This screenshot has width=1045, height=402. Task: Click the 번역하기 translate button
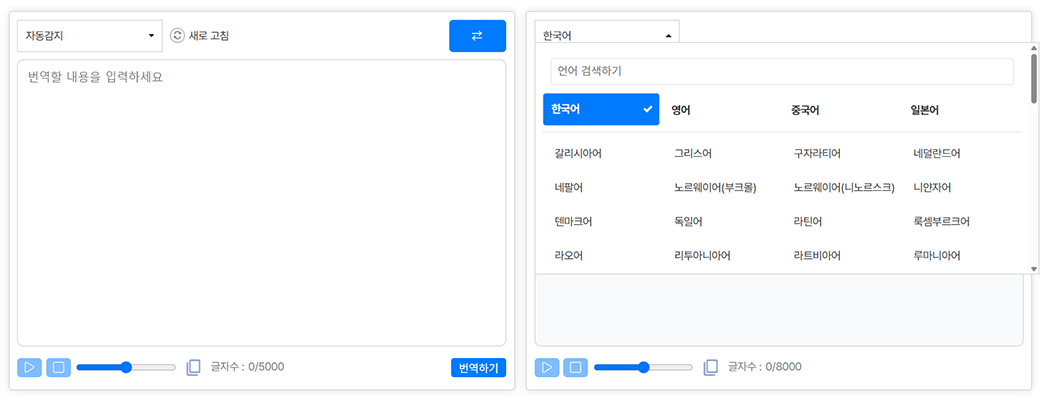tap(478, 368)
